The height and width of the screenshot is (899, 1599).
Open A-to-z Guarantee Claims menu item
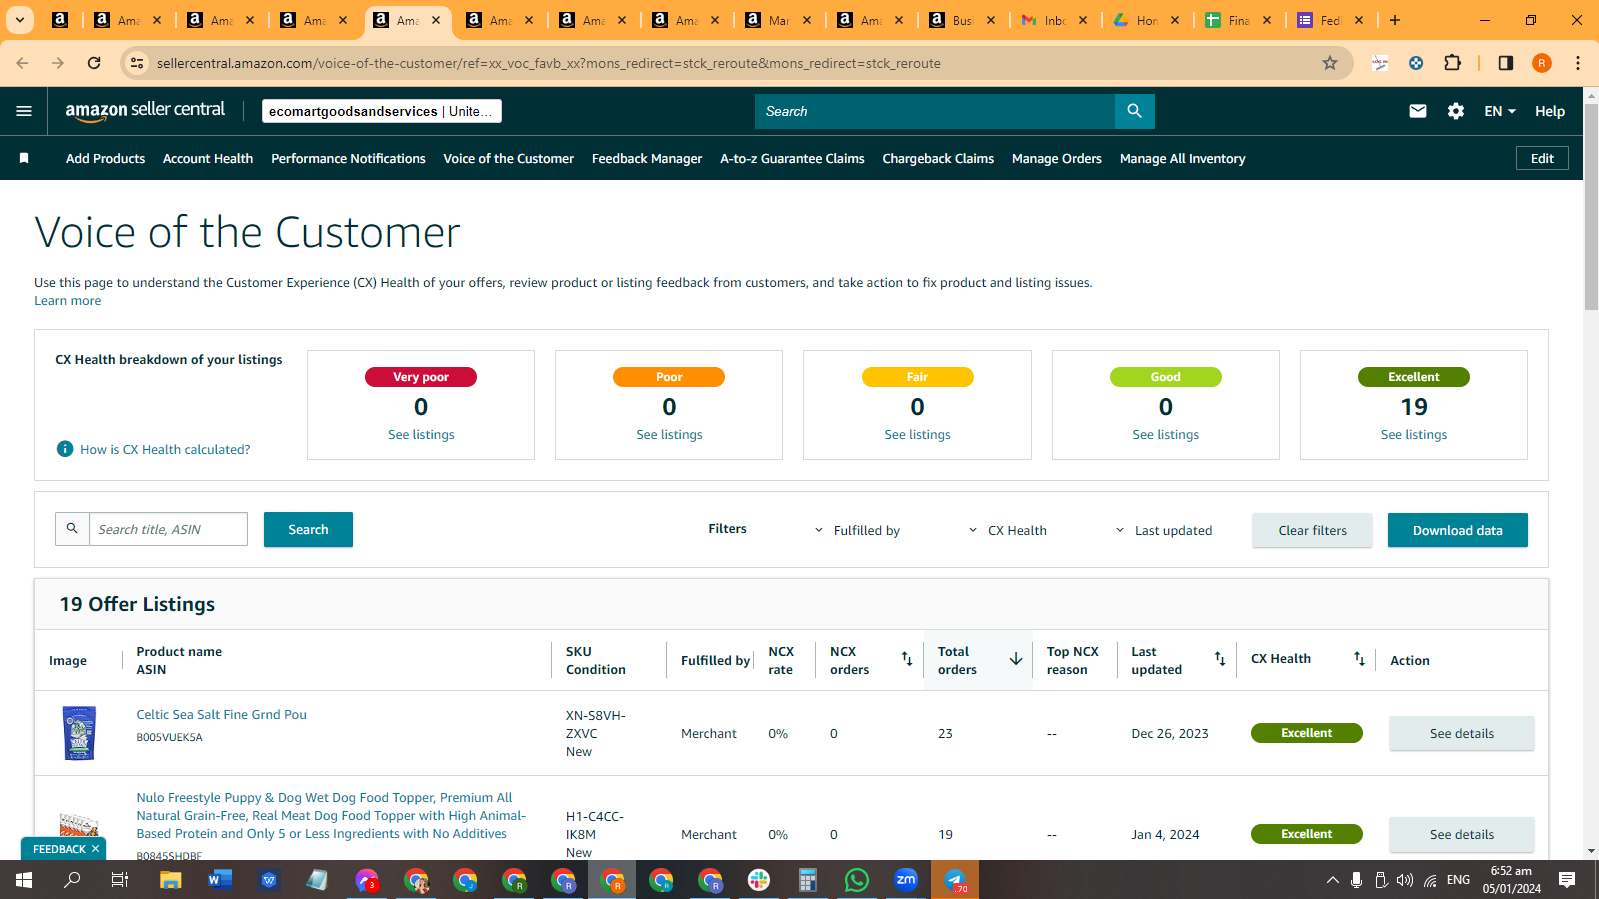click(x=792, y=158)
